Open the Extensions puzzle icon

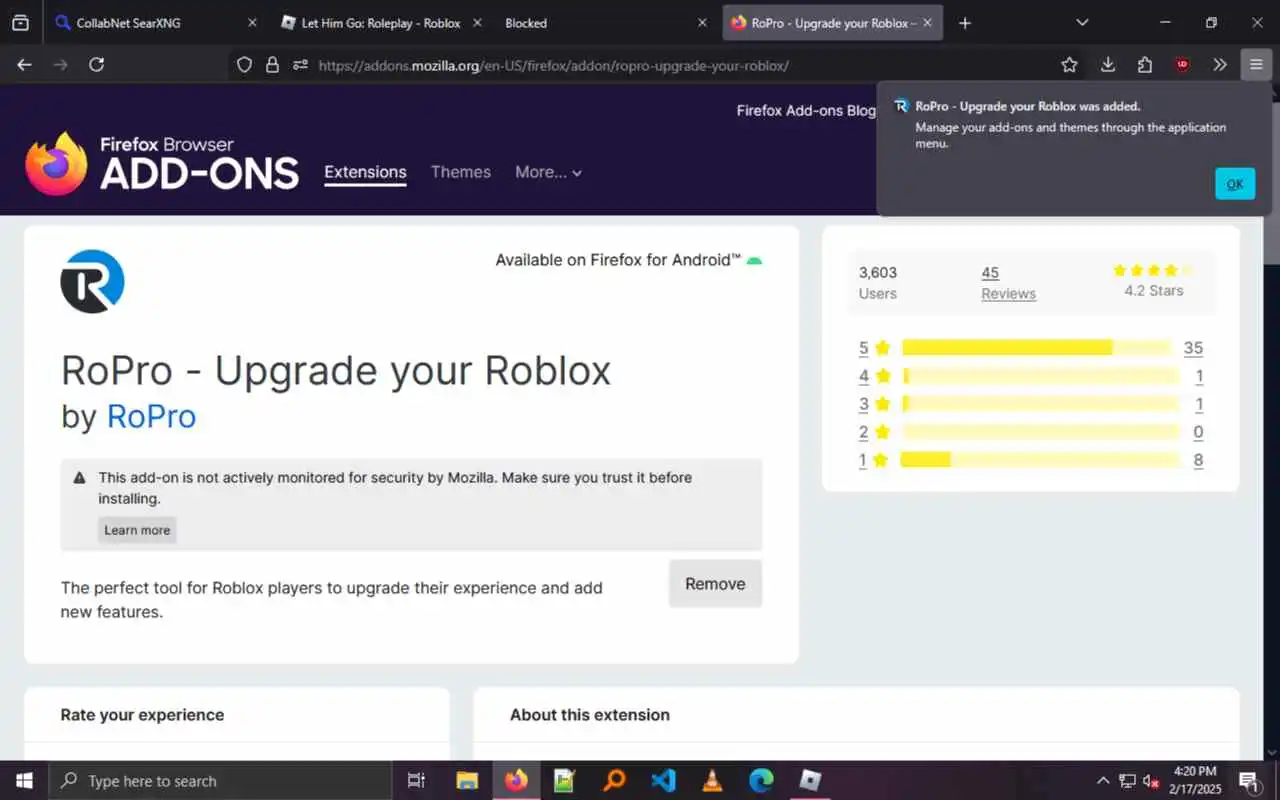click(x=1145, y=65)
